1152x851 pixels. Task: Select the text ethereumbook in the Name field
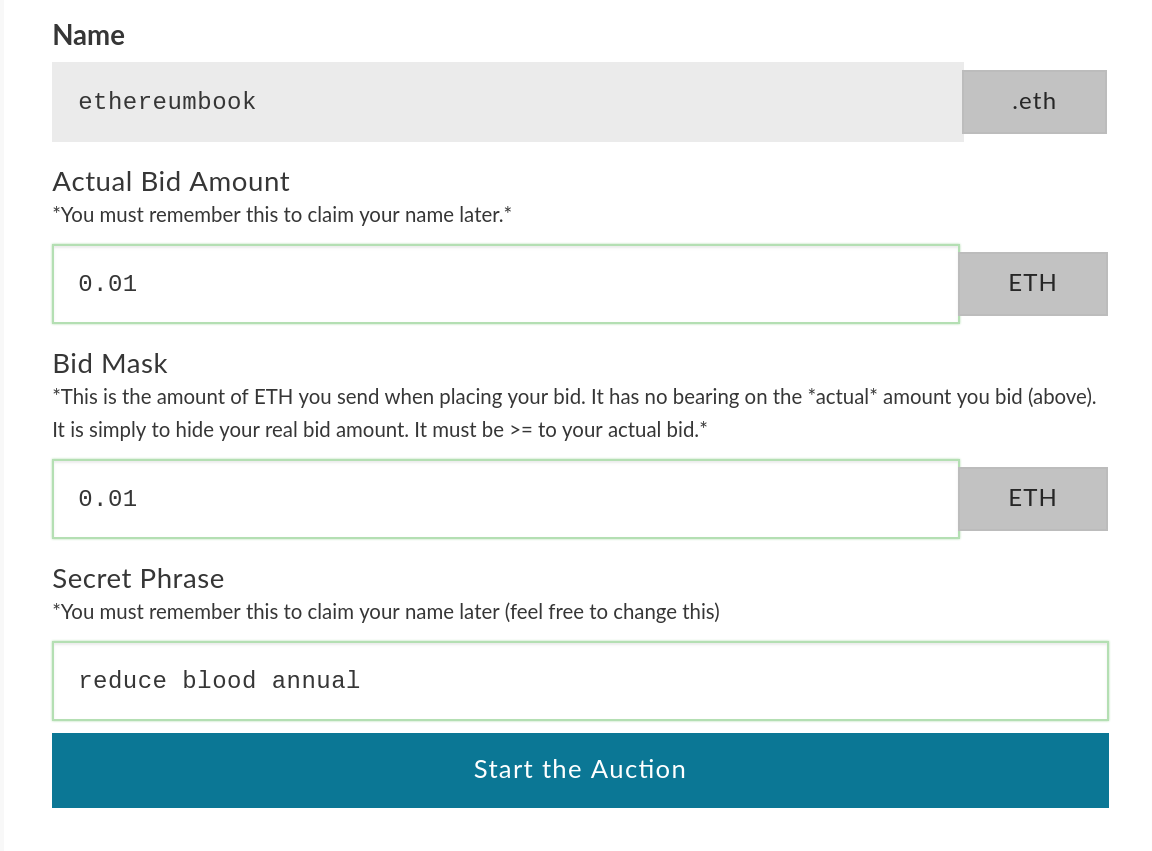point(167,101)
